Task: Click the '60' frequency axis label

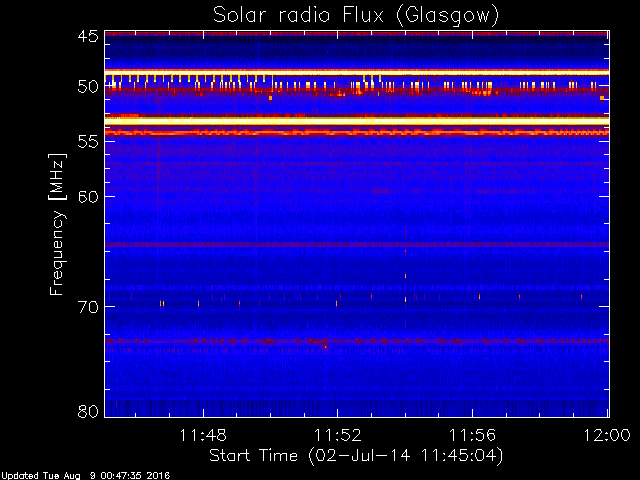Action: tap(88, 197)
